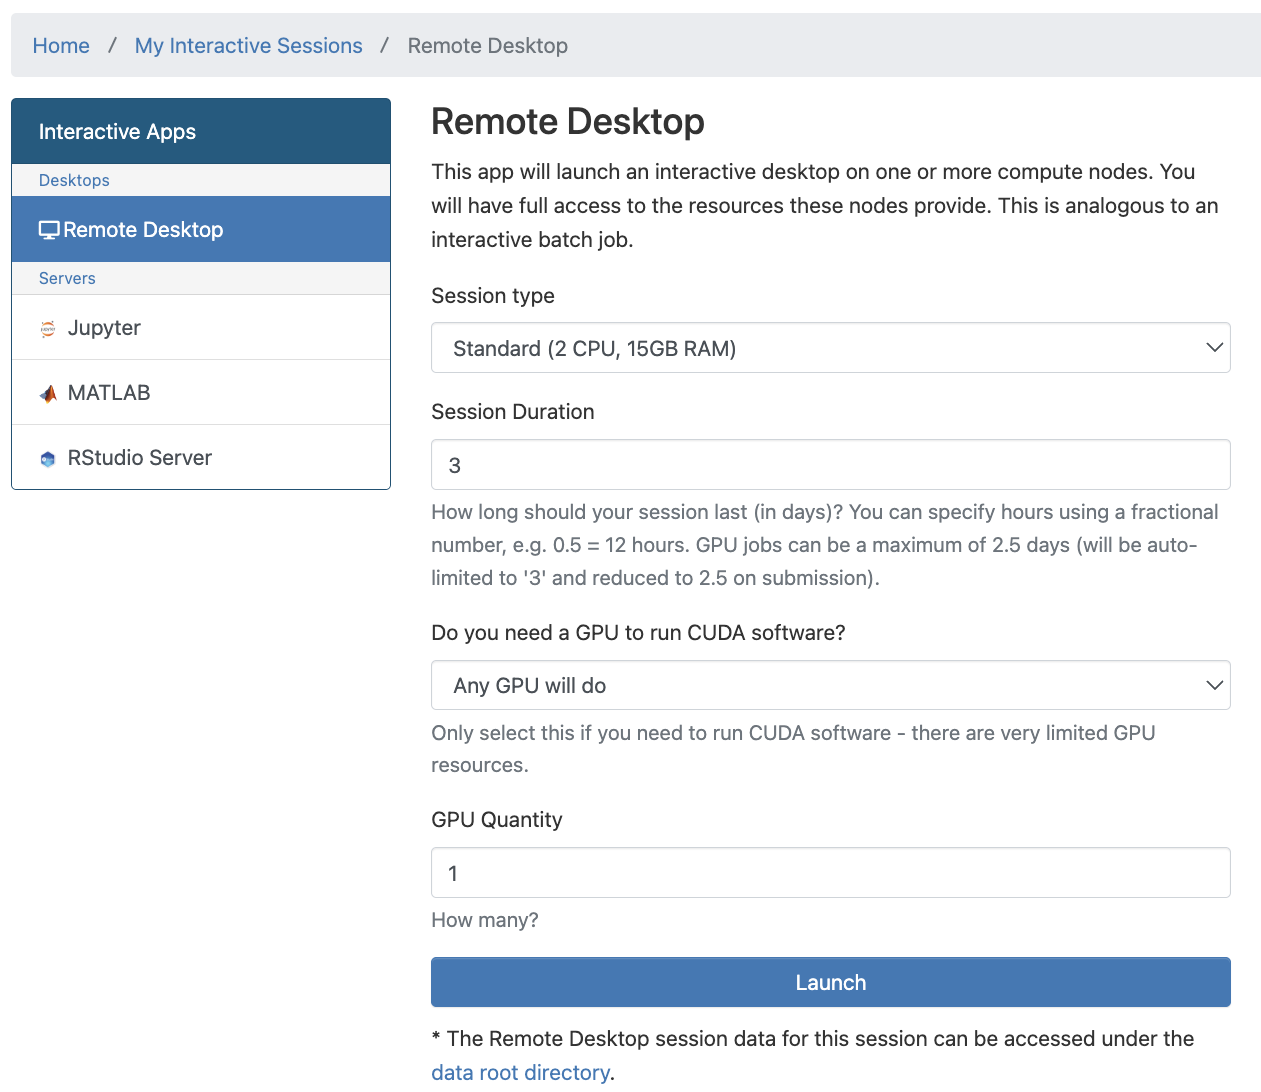Select Jupyter from the Servers list
1261x1092 pixels.
click(x=103, y=327)
